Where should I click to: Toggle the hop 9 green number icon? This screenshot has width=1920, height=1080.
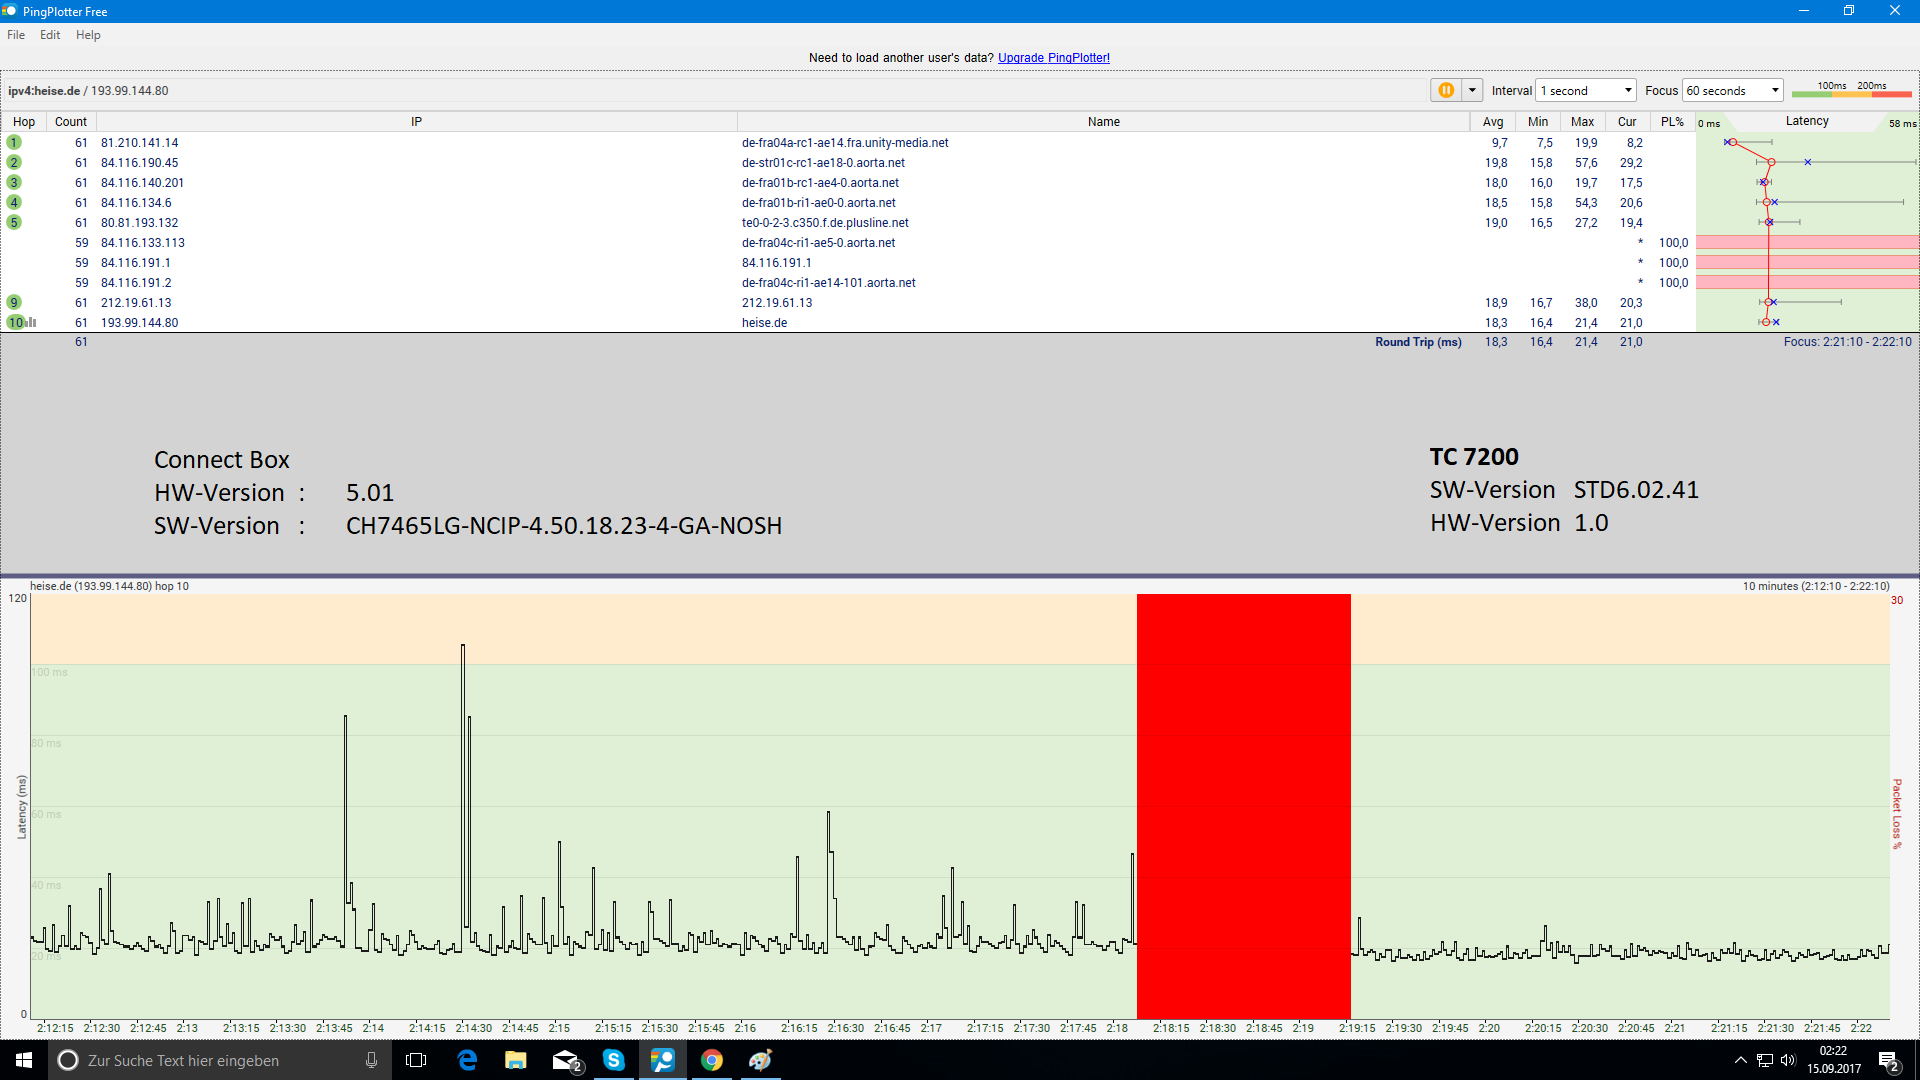click(x=14, y=303)
